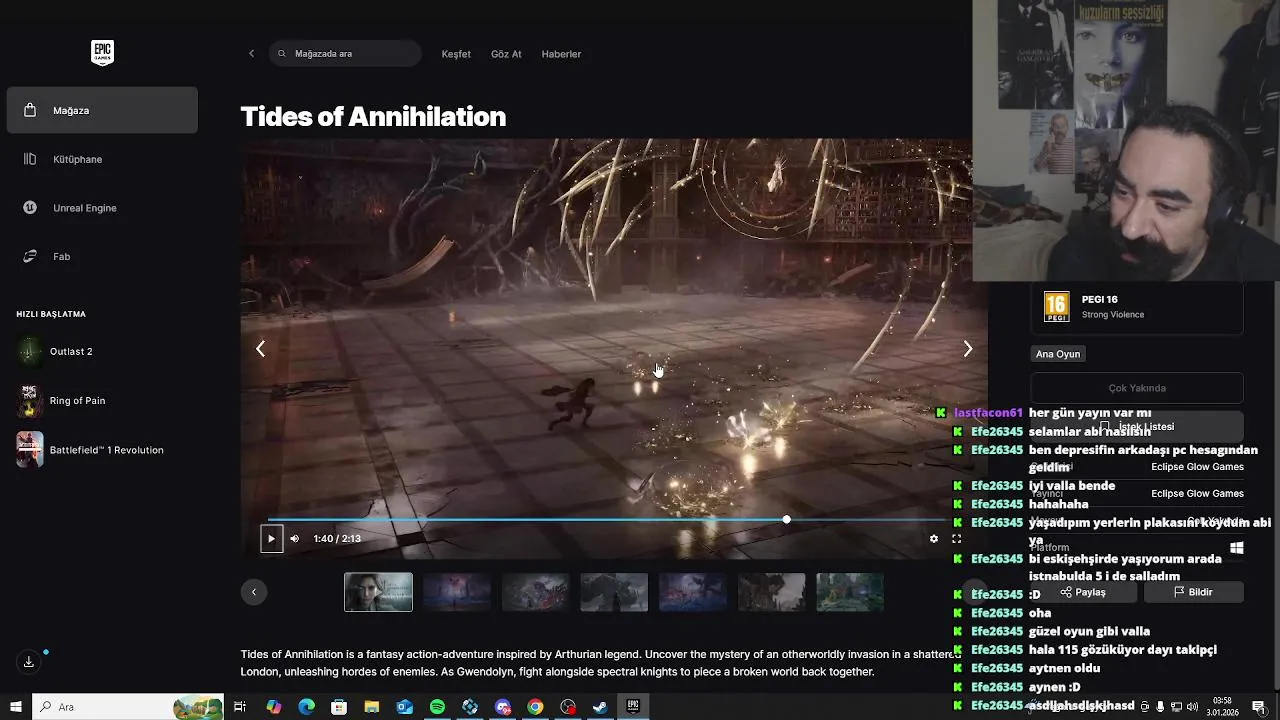Image resolution: width=1280 pixels, height=720 pixels.
Task: Click the Çok Yakında button
Action: [1137, 388]
